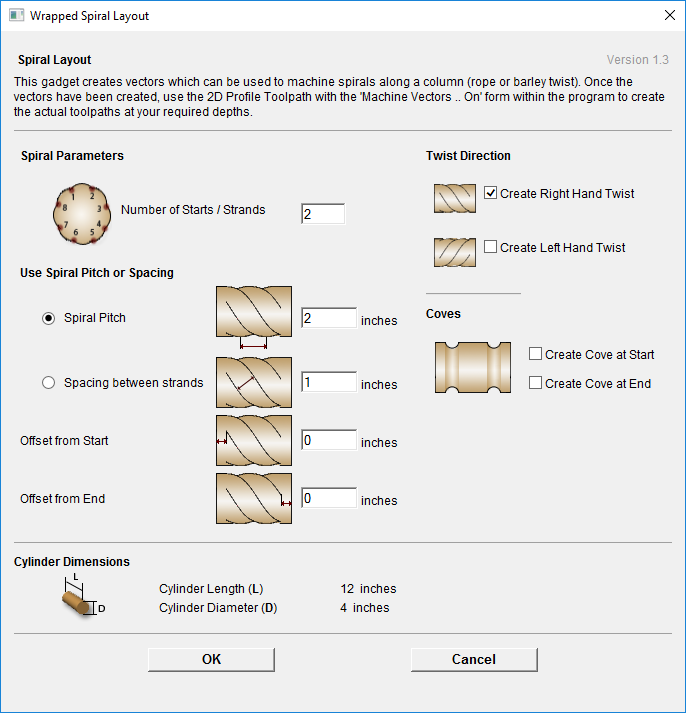Click the cylinder dimensions L/D diagram
Viewport: 686px width, 713px height.
coord(83,595)
